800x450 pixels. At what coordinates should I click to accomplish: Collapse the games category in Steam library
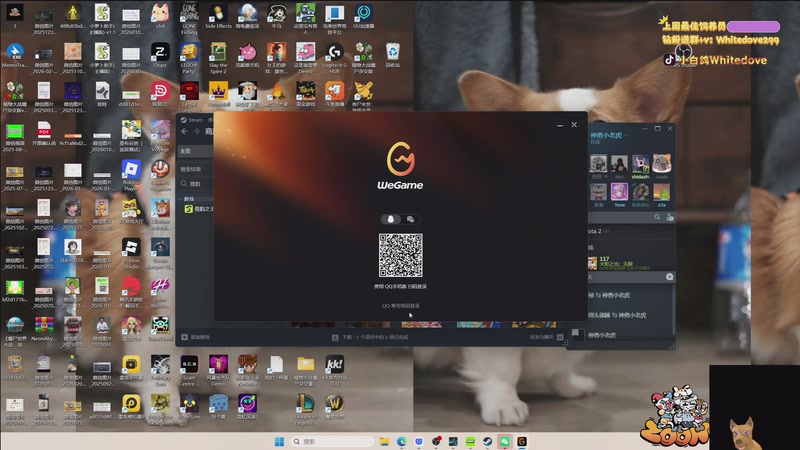tap(181, 199)
